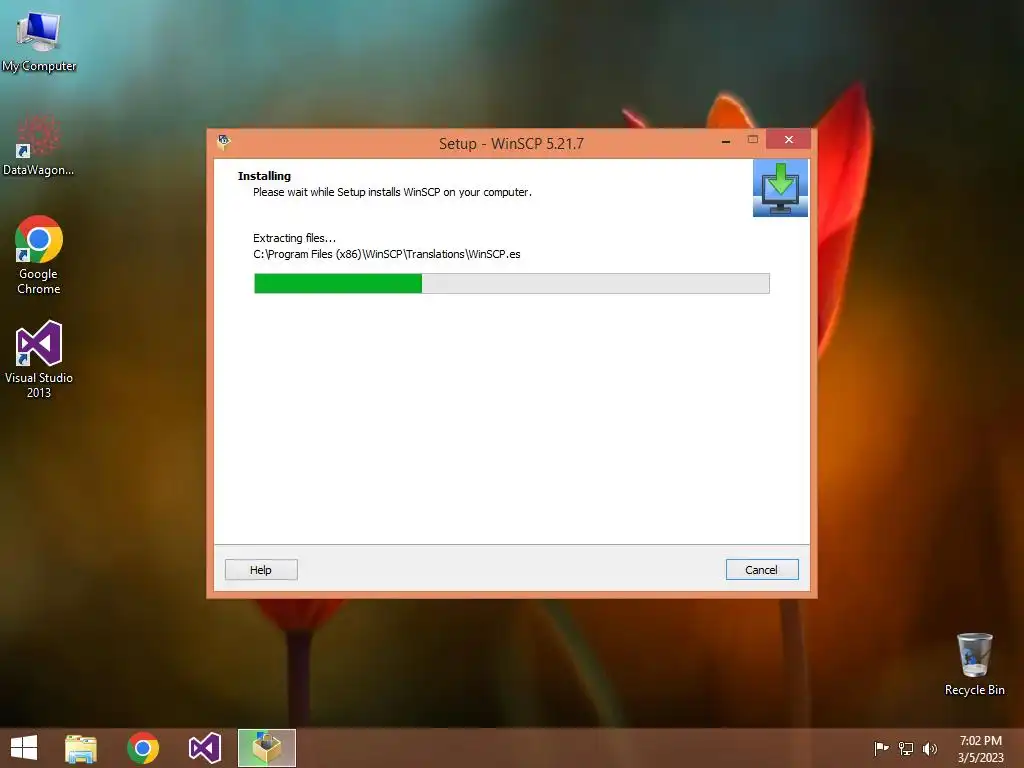Click the Windows Start button

tap(24, 748)
